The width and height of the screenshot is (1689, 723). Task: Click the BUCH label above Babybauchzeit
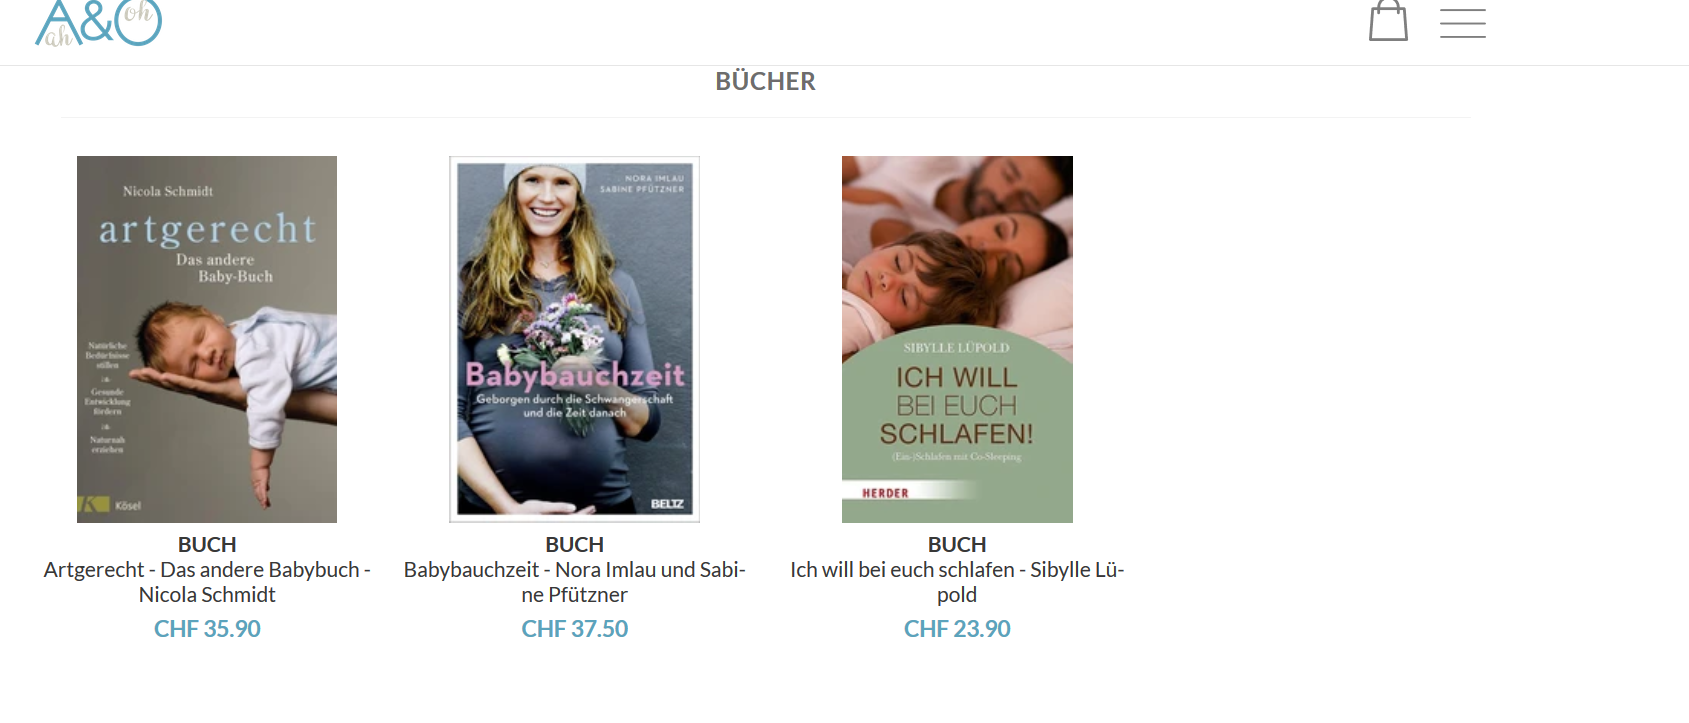click(x=574, y=545)
